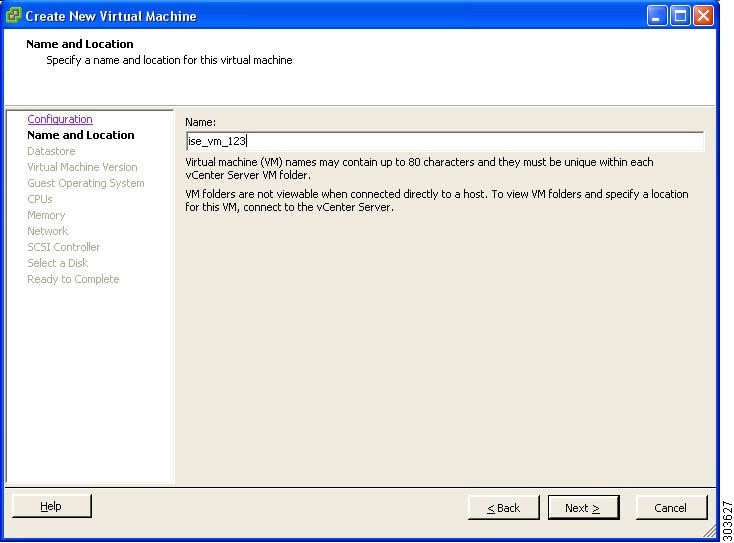Image resolution: width=734 pixels, height=543 pixels.
Task: Close the Create New Virtual Machine dialog
Action: 703,16
